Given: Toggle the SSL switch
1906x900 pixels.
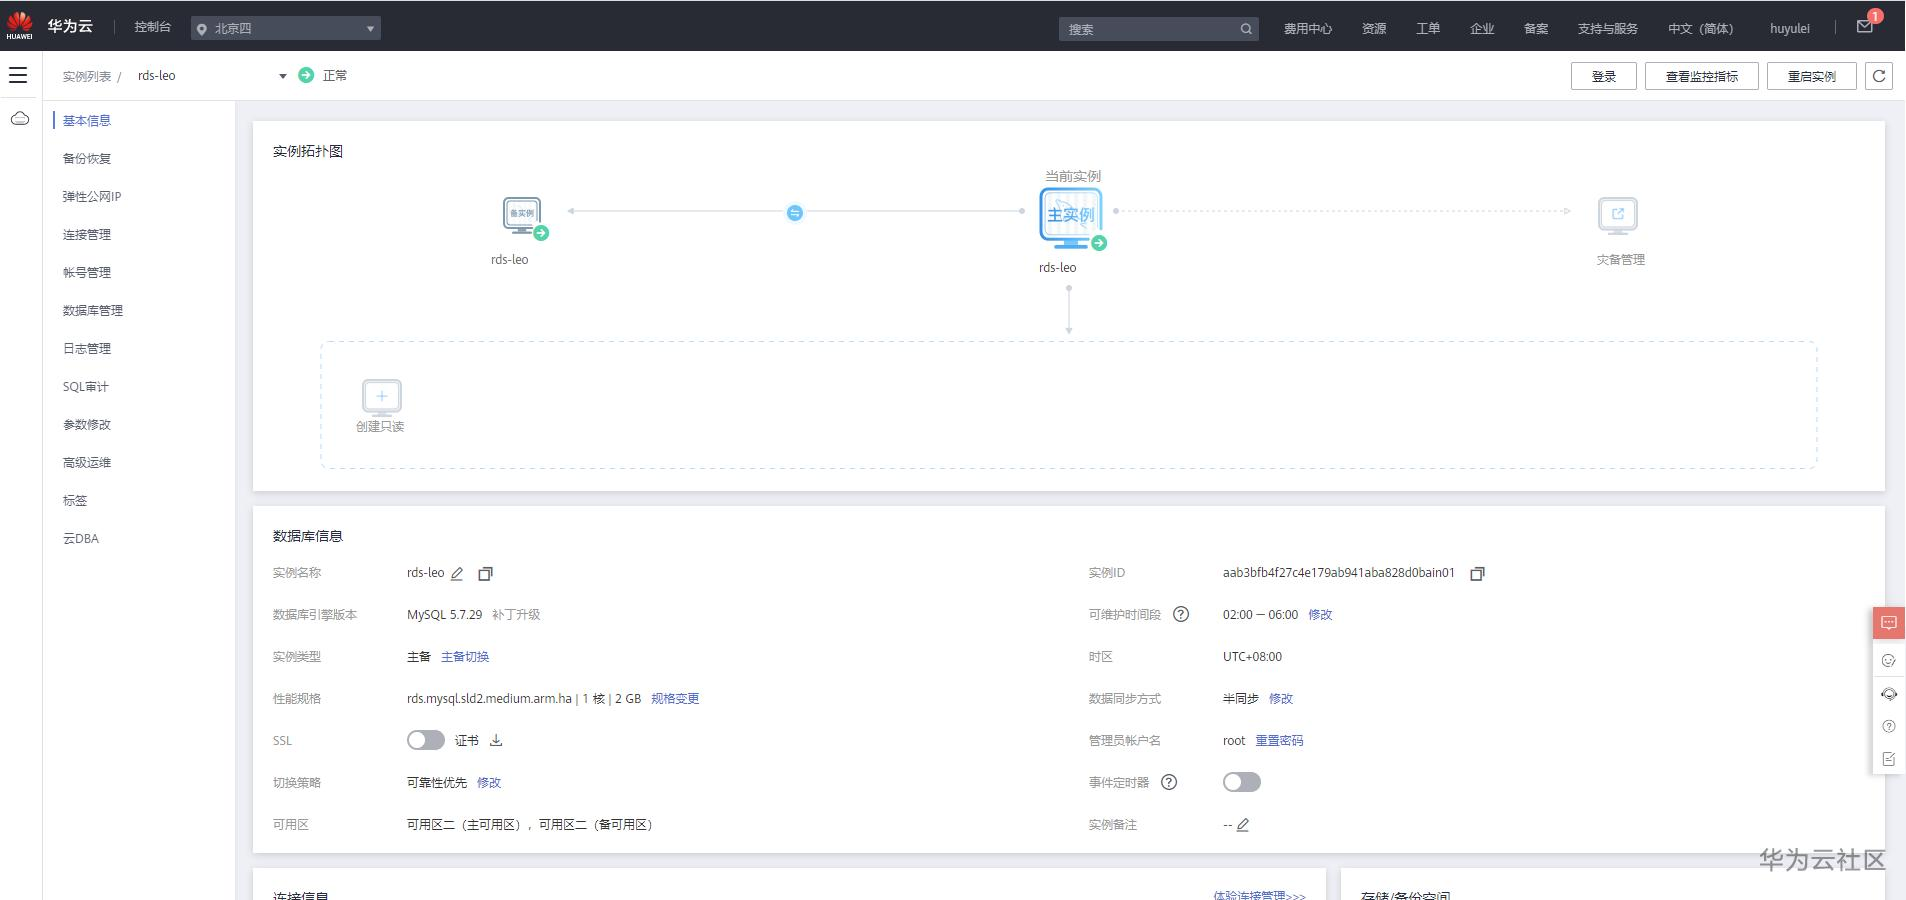Looking at the screenshot, I should tap(426, 740).
